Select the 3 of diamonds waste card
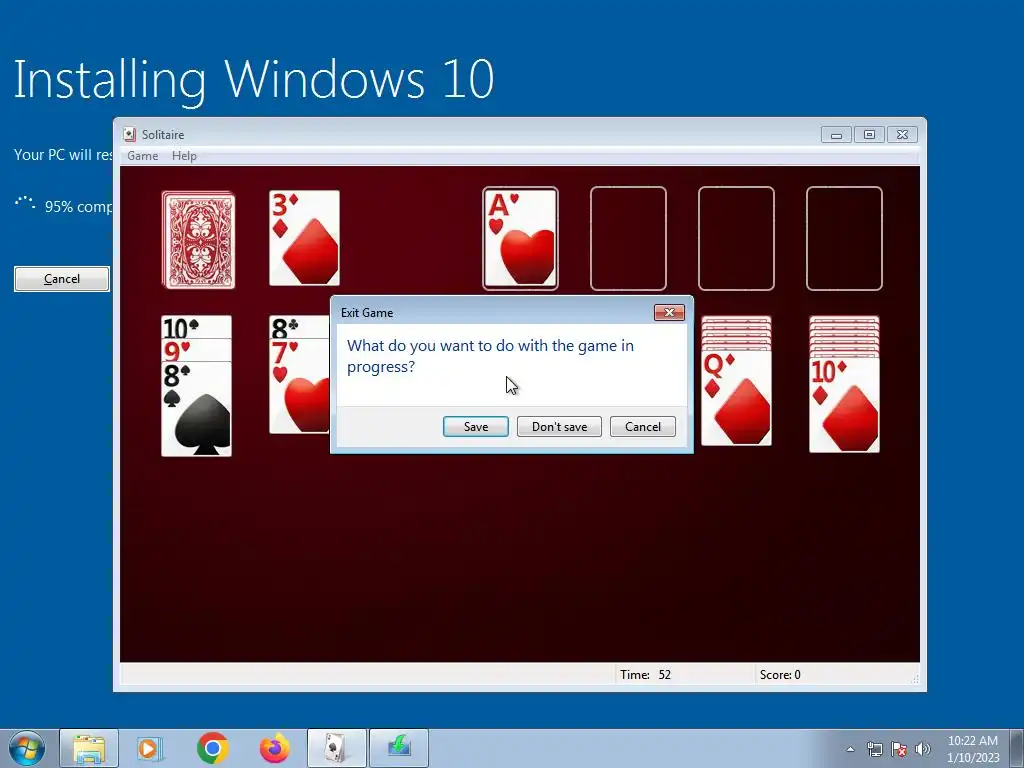 pos(304,238)
